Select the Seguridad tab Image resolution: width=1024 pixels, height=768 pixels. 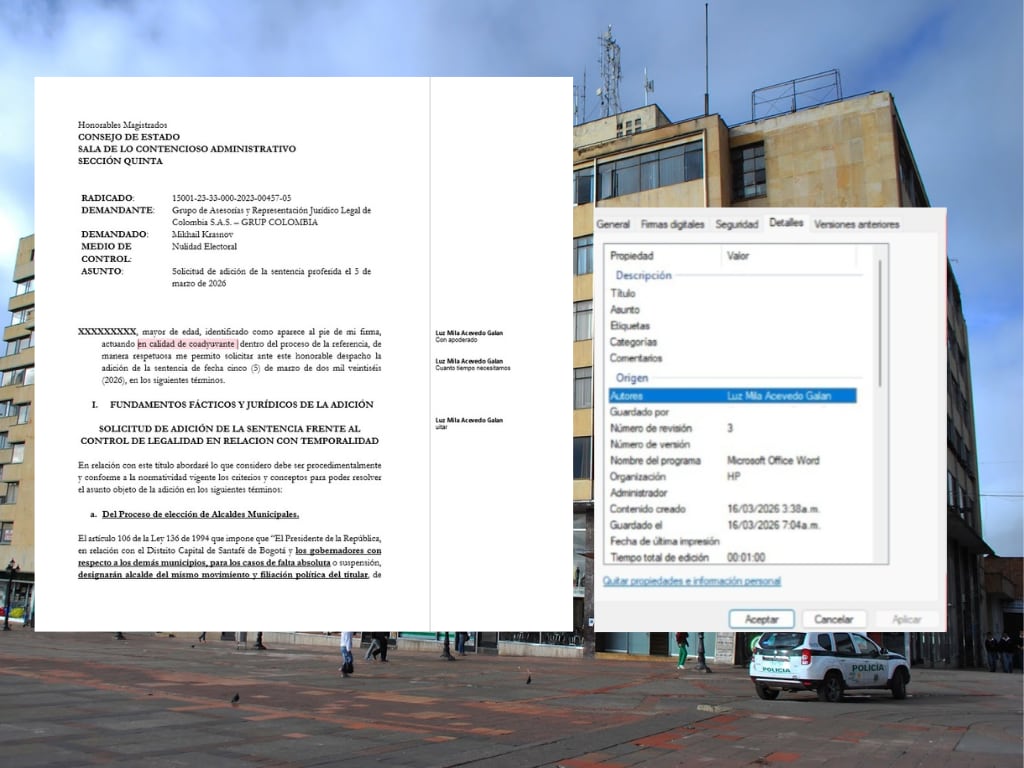click(736, 224)
